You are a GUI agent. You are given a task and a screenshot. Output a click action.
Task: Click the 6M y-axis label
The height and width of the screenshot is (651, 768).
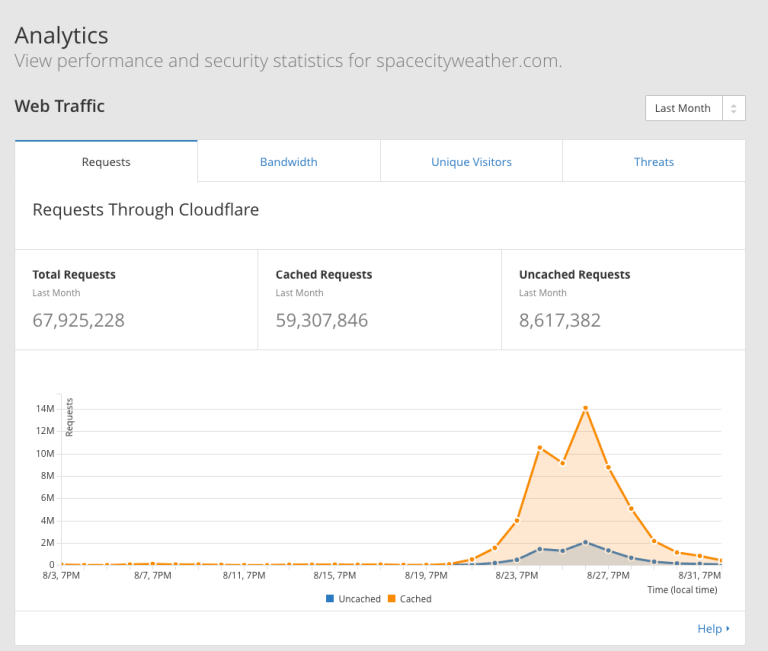pos(48,498)
